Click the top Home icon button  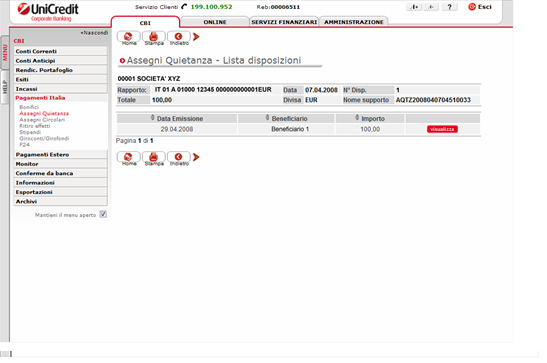point(128,37)
